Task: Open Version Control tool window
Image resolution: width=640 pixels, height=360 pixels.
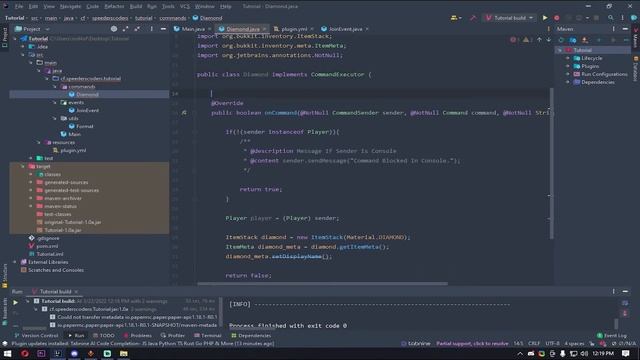Action: tap(36, 336)
